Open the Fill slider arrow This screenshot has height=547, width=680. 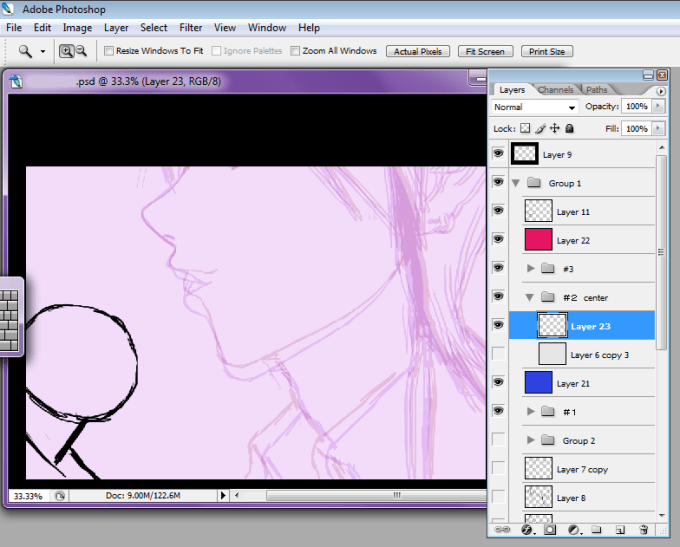point(658,129)
